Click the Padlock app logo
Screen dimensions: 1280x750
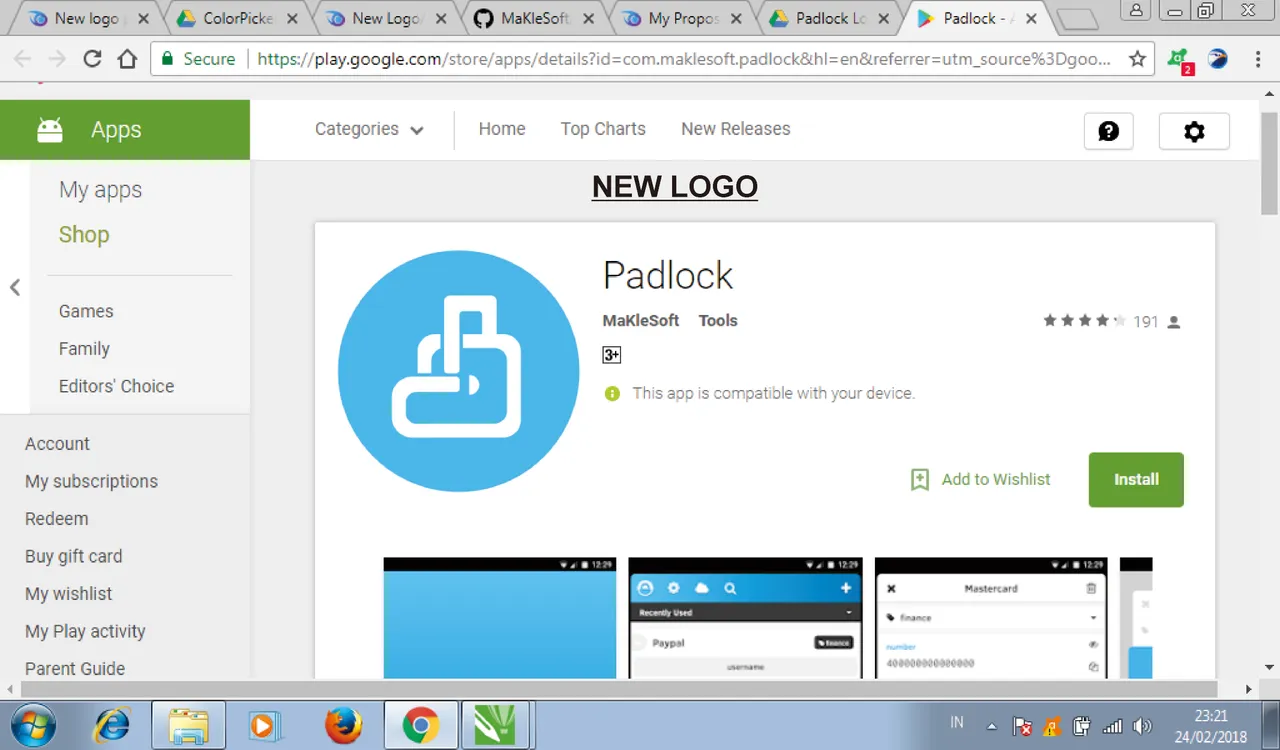click(458, 371)
